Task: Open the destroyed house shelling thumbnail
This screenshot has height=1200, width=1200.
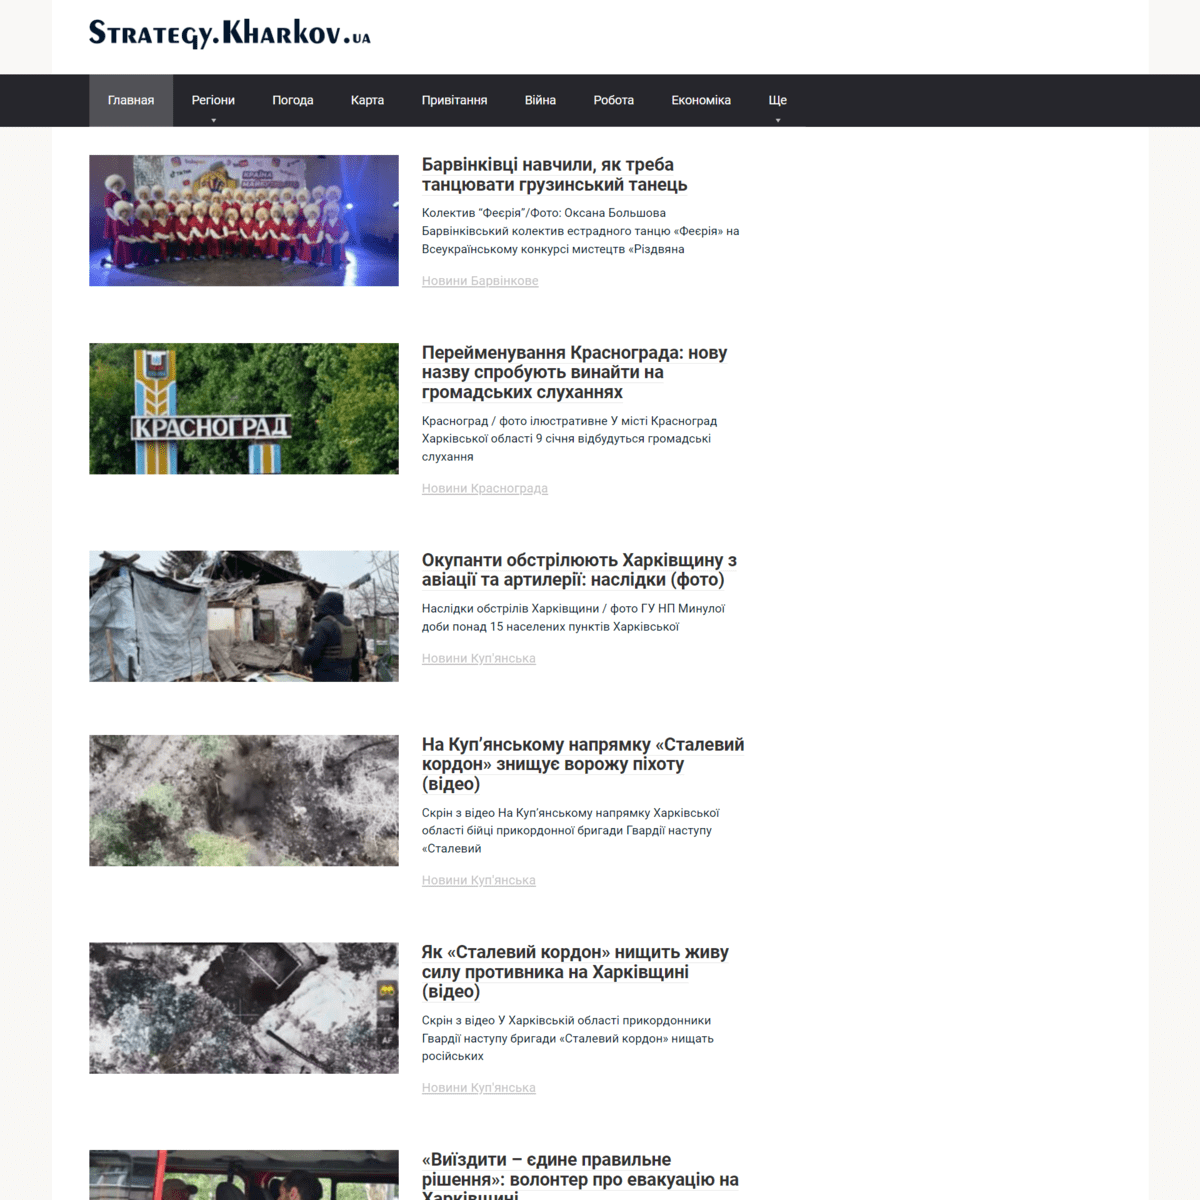Action: 244,616
